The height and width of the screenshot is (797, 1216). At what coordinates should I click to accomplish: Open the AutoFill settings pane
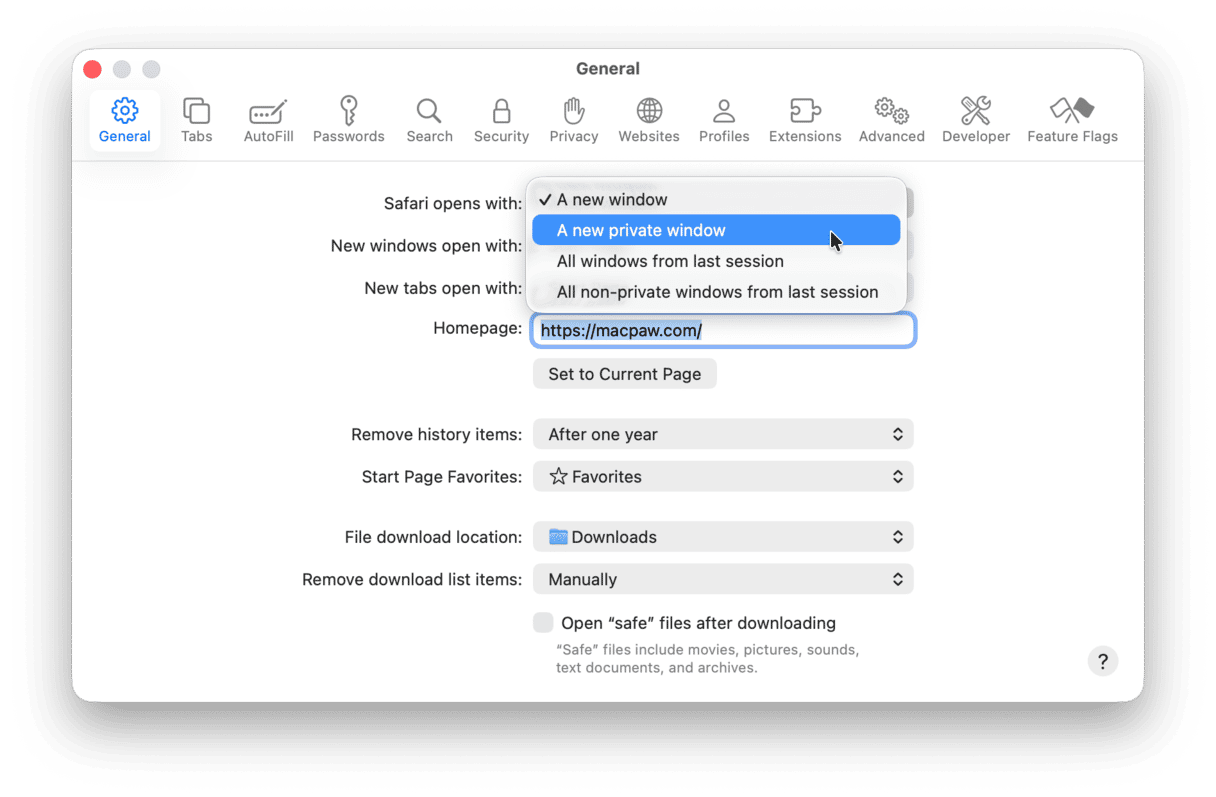(x=268, y=120)
